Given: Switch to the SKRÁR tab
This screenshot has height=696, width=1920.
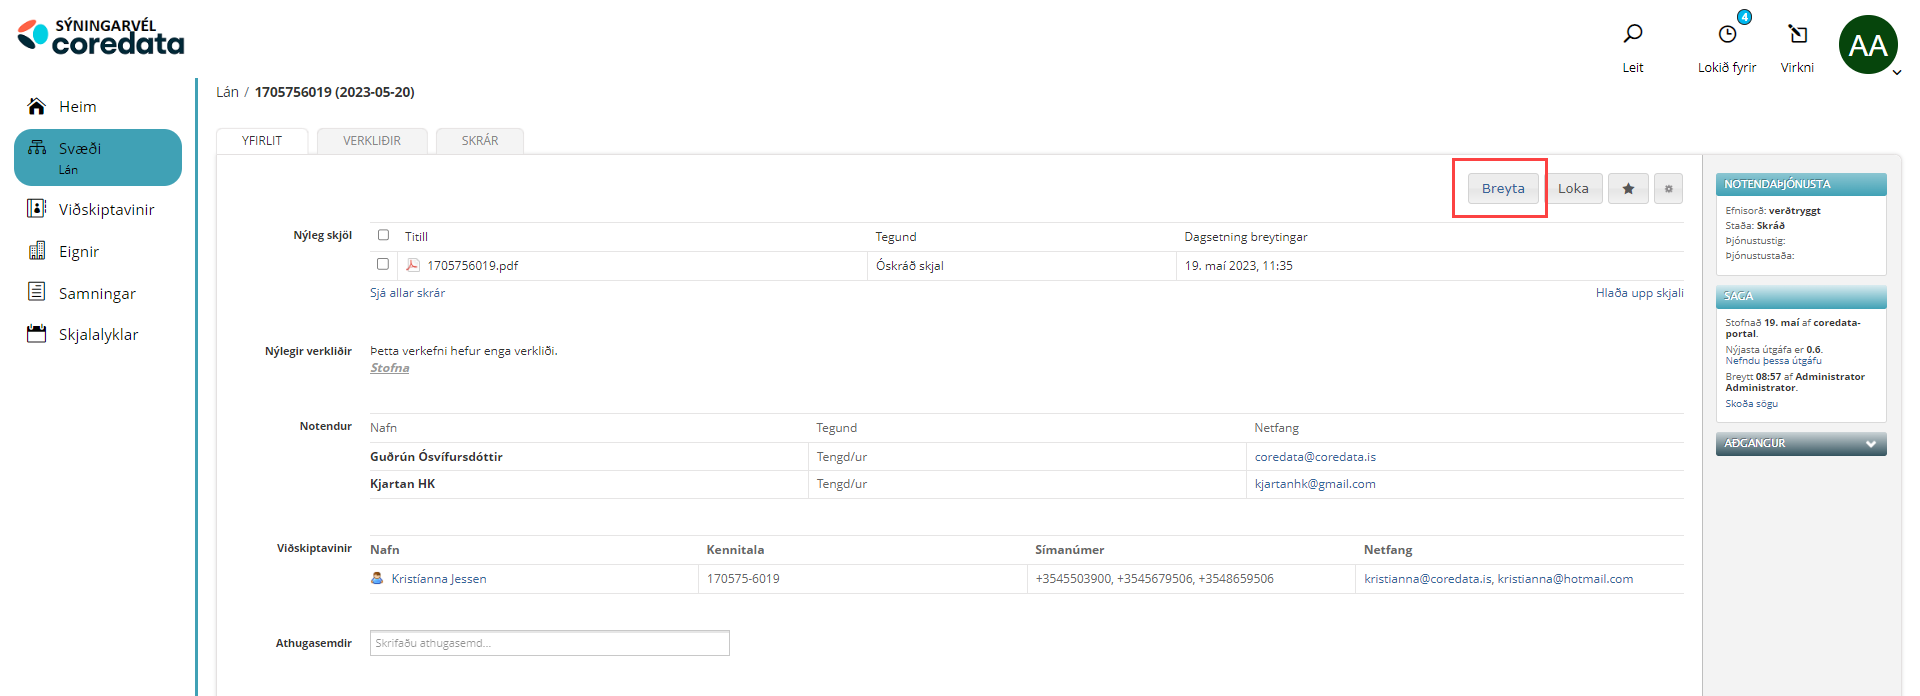Looking at the screenshot, I should coord(480,141).
